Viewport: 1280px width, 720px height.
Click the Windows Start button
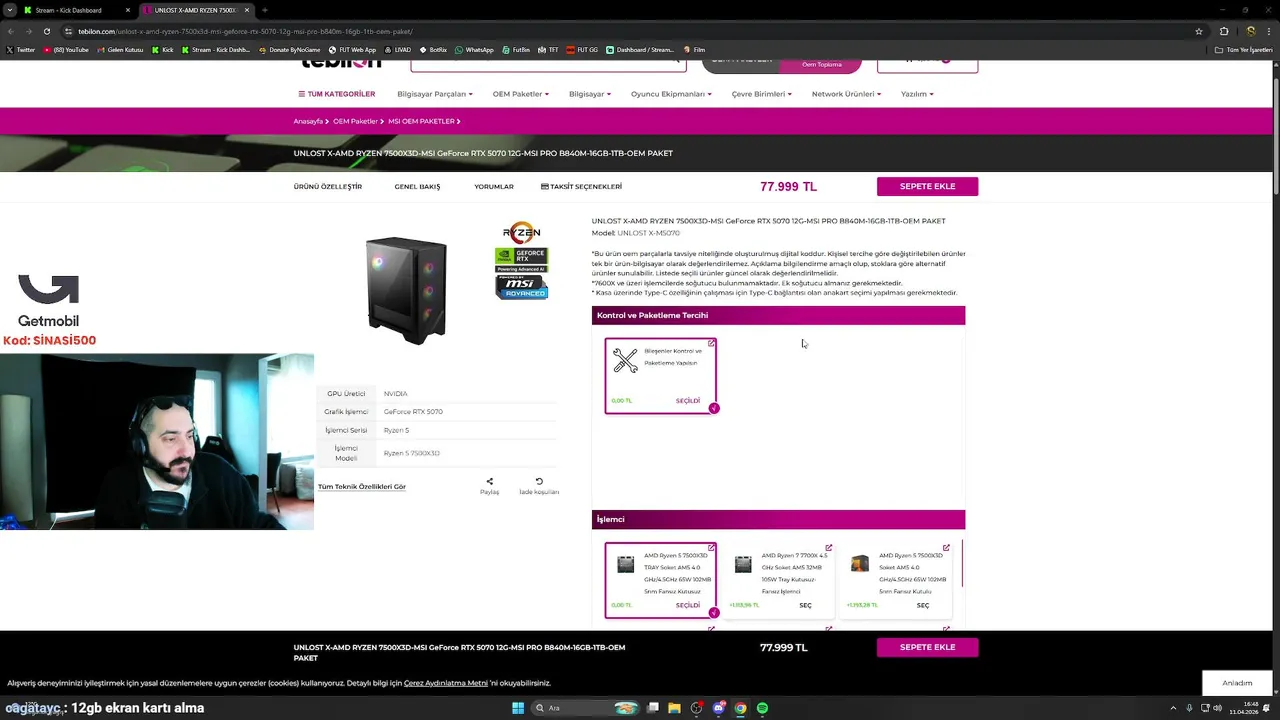click(x=518, y=708)
